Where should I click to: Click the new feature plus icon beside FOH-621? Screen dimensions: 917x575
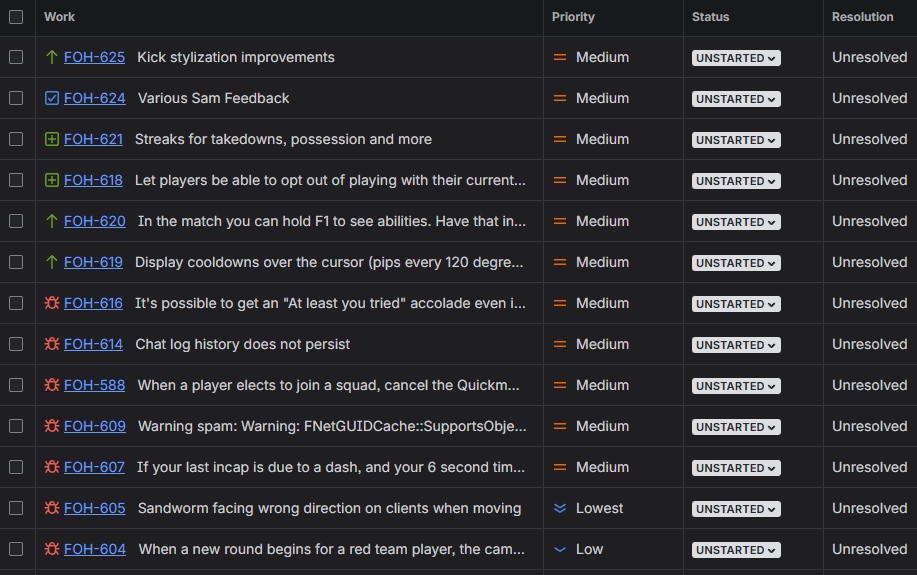(52, 140)
